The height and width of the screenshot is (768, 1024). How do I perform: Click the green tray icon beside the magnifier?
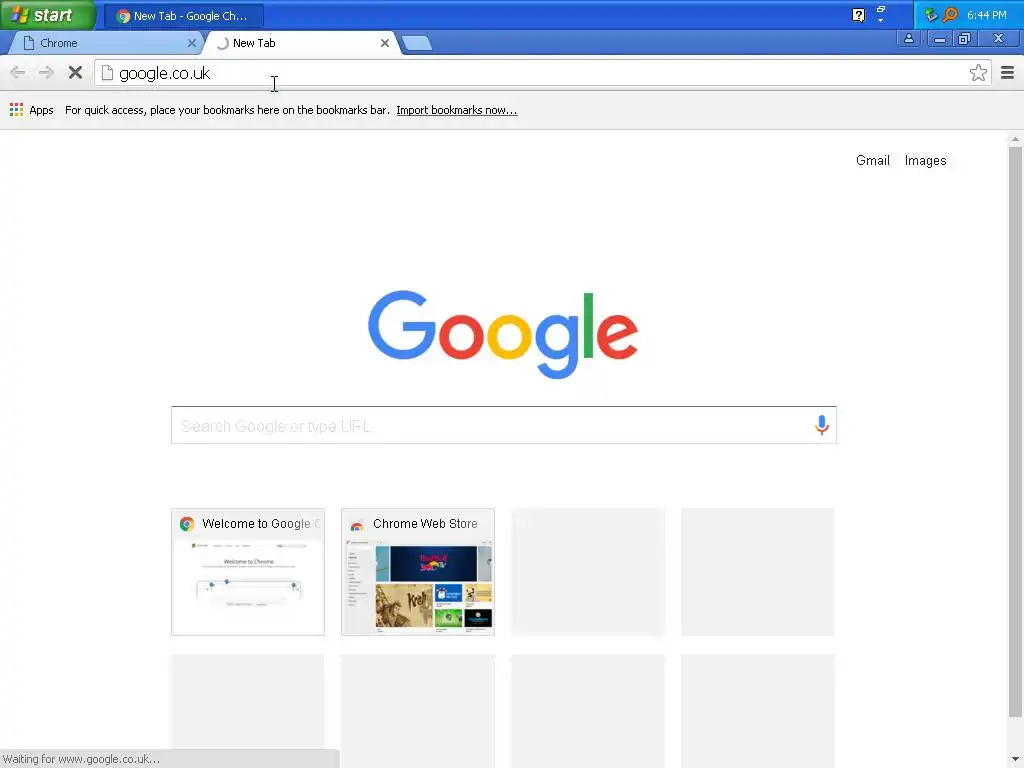(x=931, y=14)
